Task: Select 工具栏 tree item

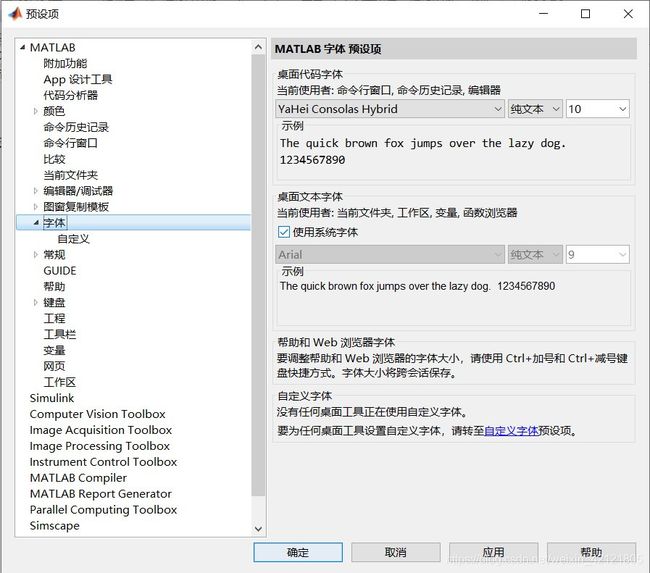Action: coord(60,334)
